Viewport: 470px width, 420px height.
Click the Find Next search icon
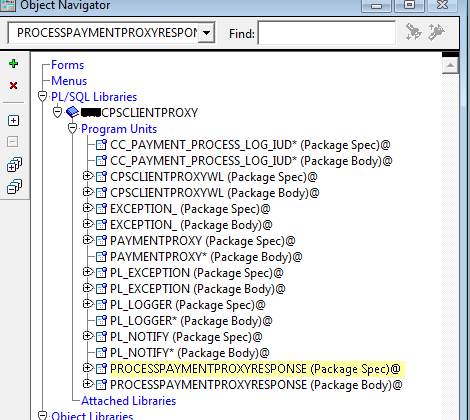pos(414,32)
